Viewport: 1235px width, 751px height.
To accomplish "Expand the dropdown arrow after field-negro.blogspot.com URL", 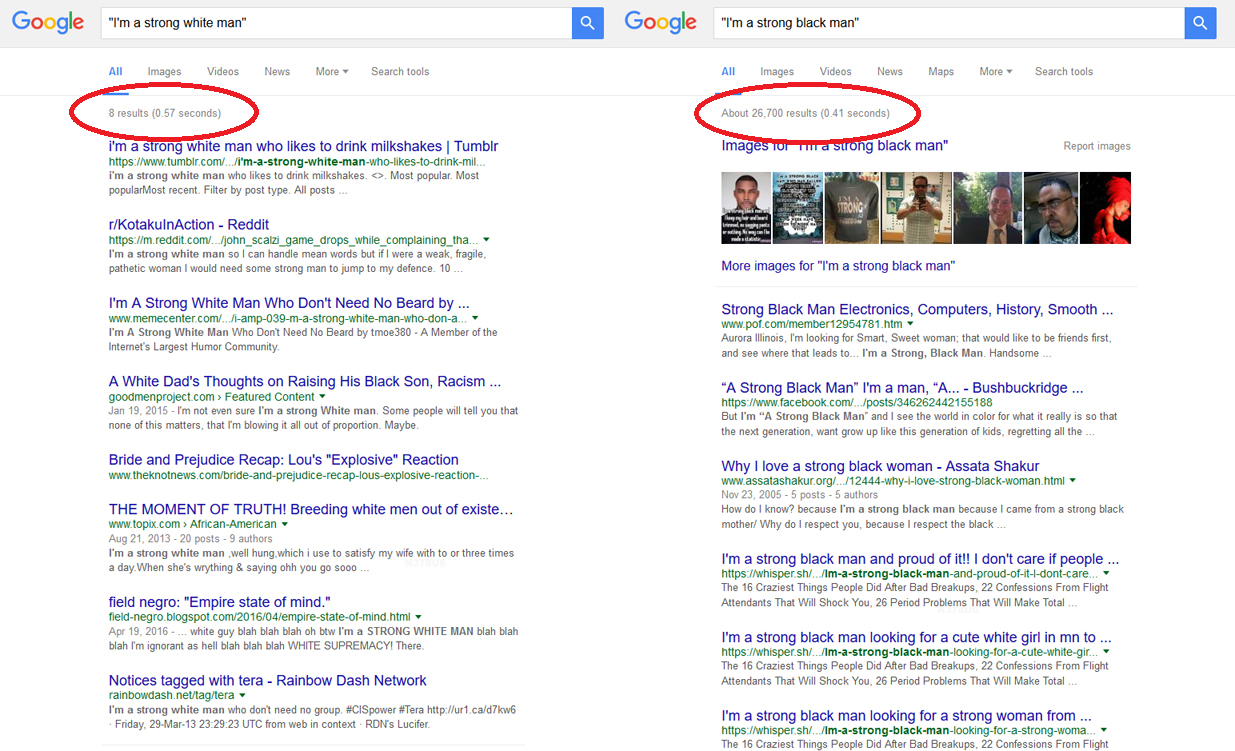I will tap(418, 617).
